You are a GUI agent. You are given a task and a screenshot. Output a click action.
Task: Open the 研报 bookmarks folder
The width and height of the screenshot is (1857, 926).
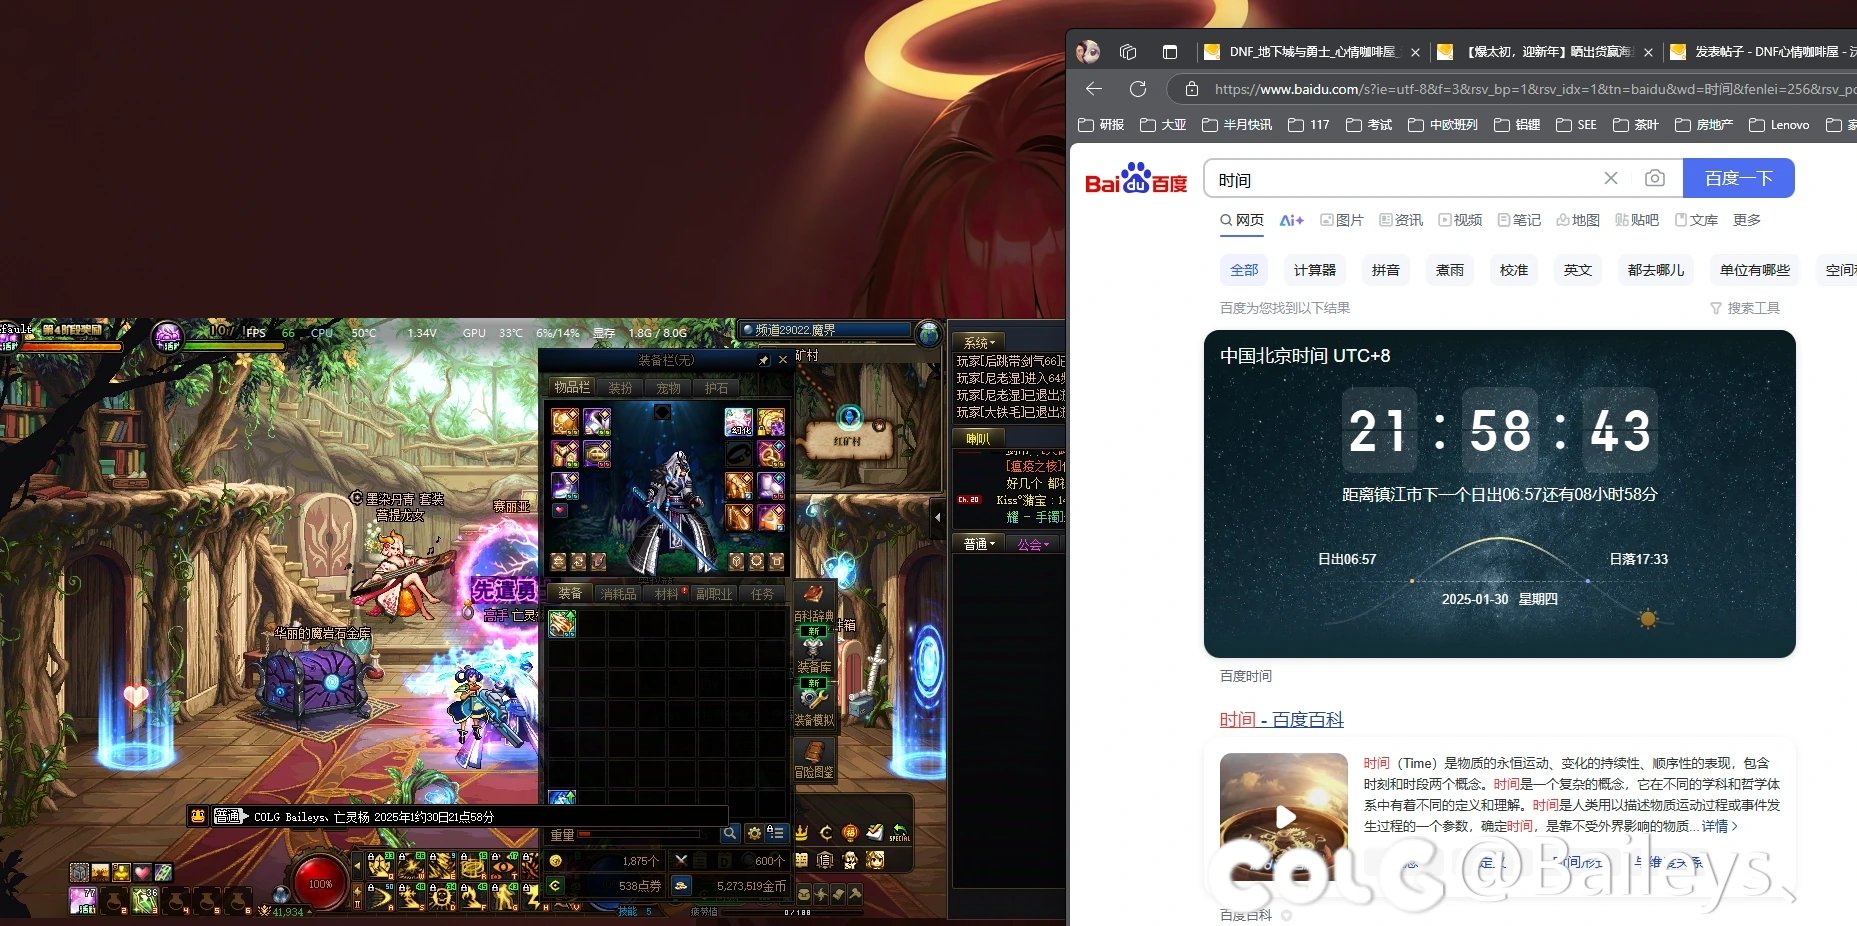point(1101,125)
